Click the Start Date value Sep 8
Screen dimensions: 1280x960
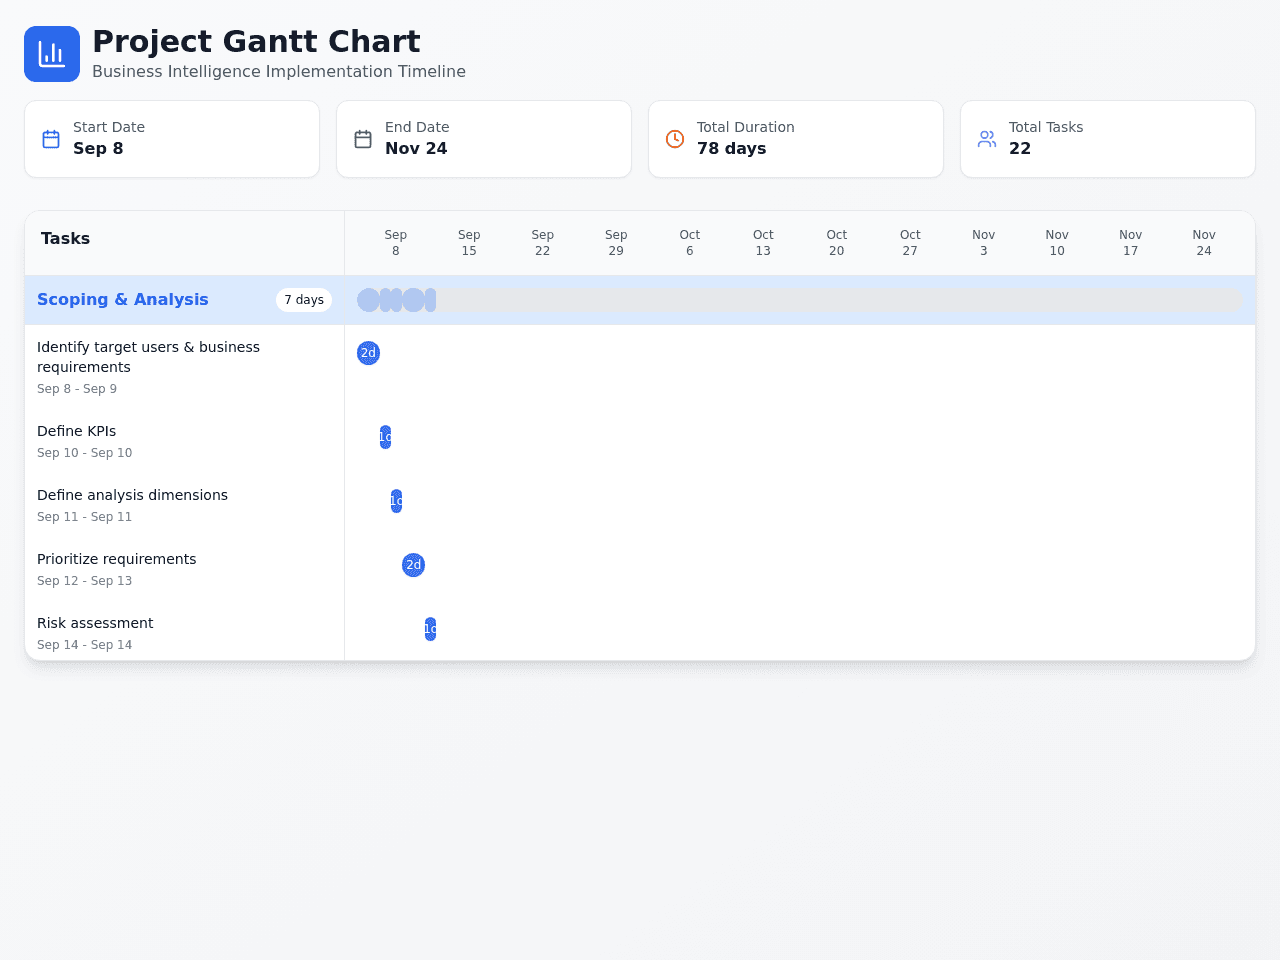pyautogui.click(x=98, y=148)
